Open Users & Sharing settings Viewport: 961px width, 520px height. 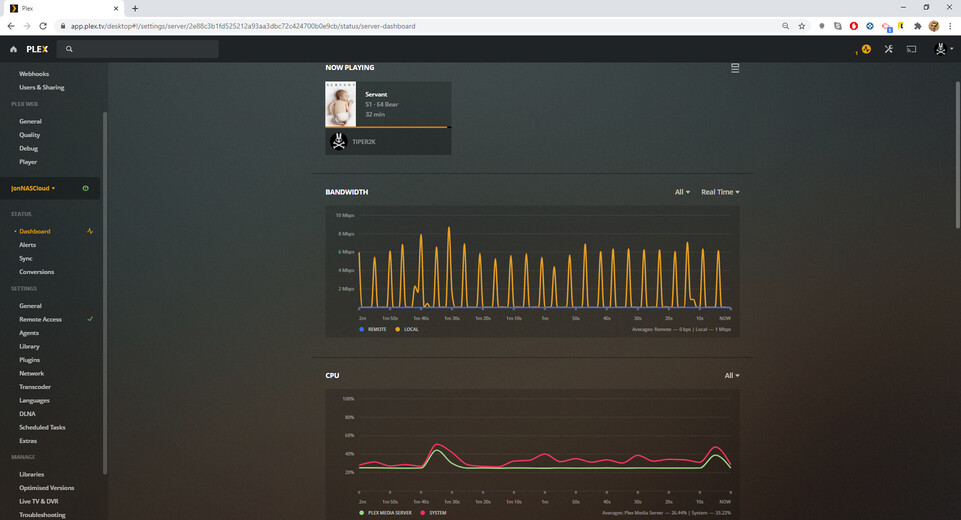pyautogui.click(x=42, y=87)
